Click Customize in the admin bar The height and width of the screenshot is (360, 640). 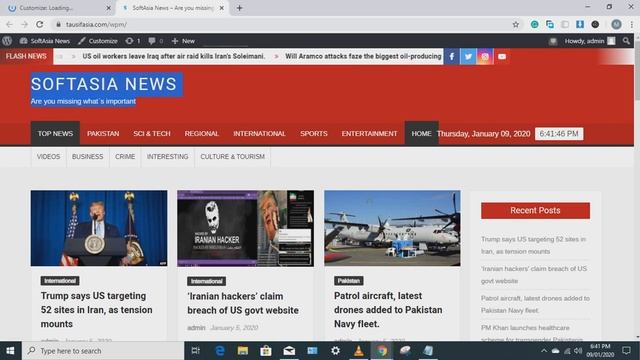pyautogui.click(x=98, y=41)
